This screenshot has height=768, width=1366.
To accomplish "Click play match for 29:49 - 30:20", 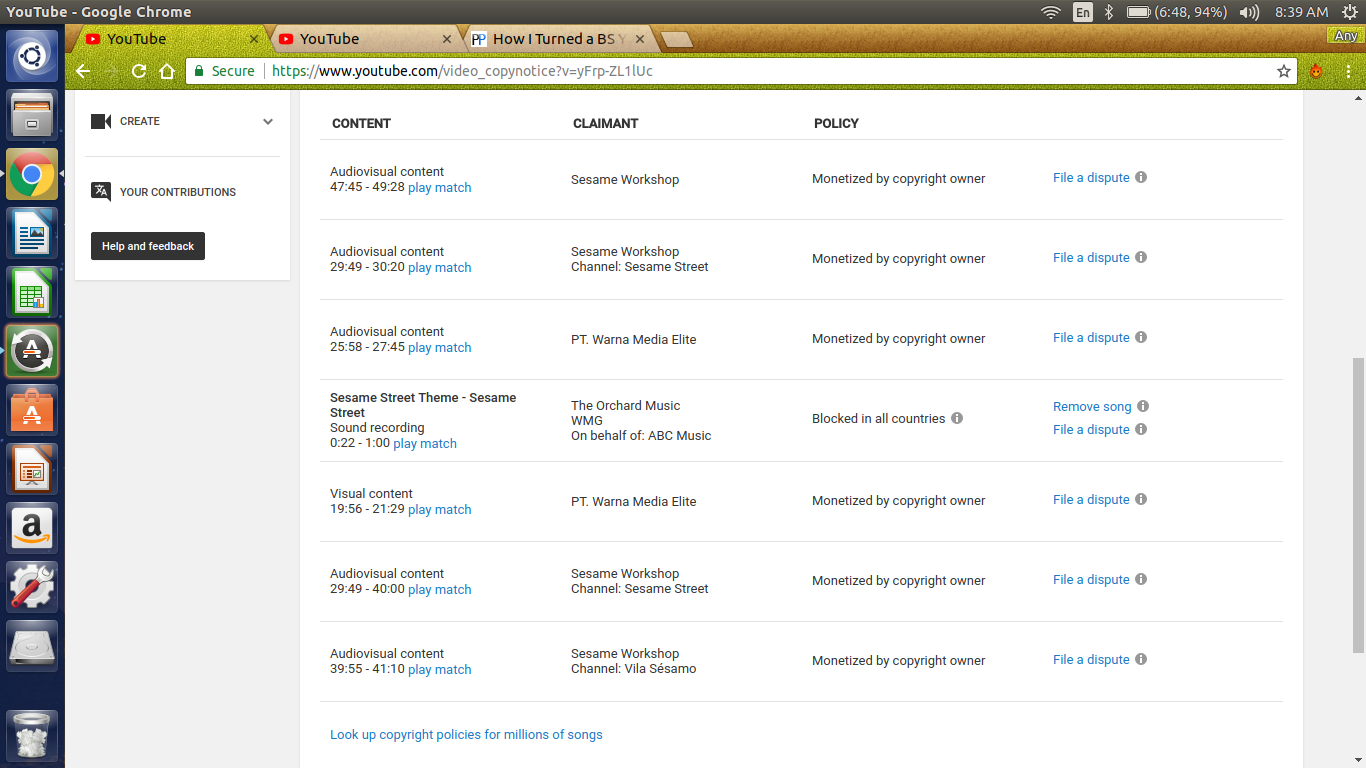I will pos(440,268).
